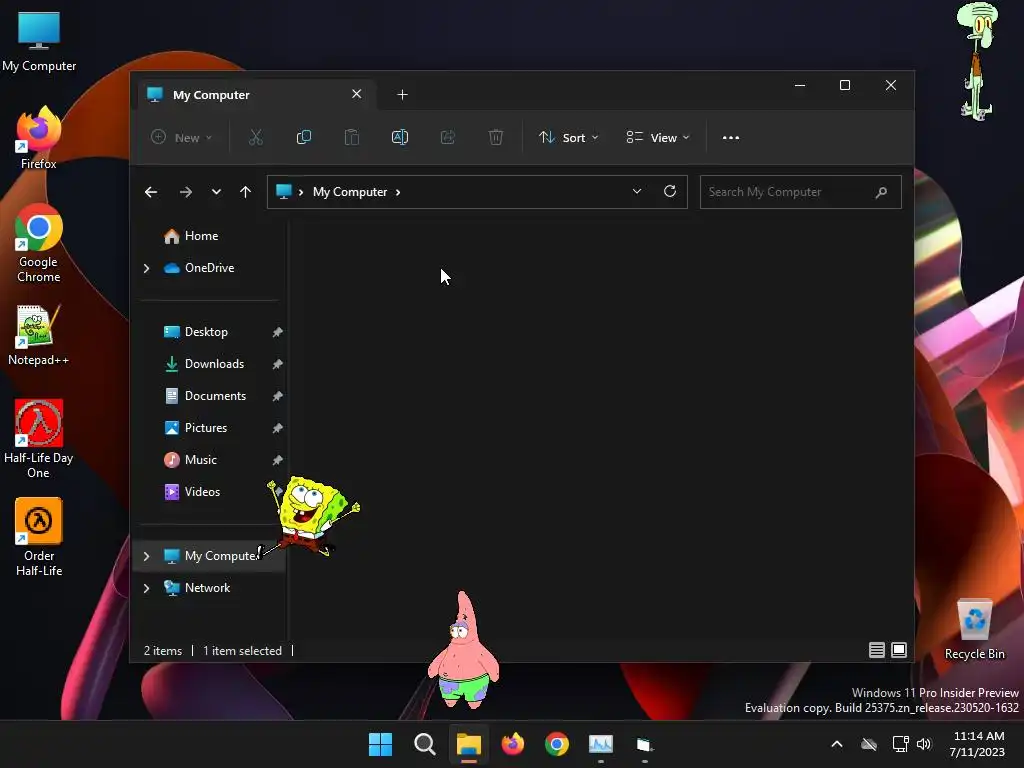
Task: Close the My Computer tab
Action: 357,94
